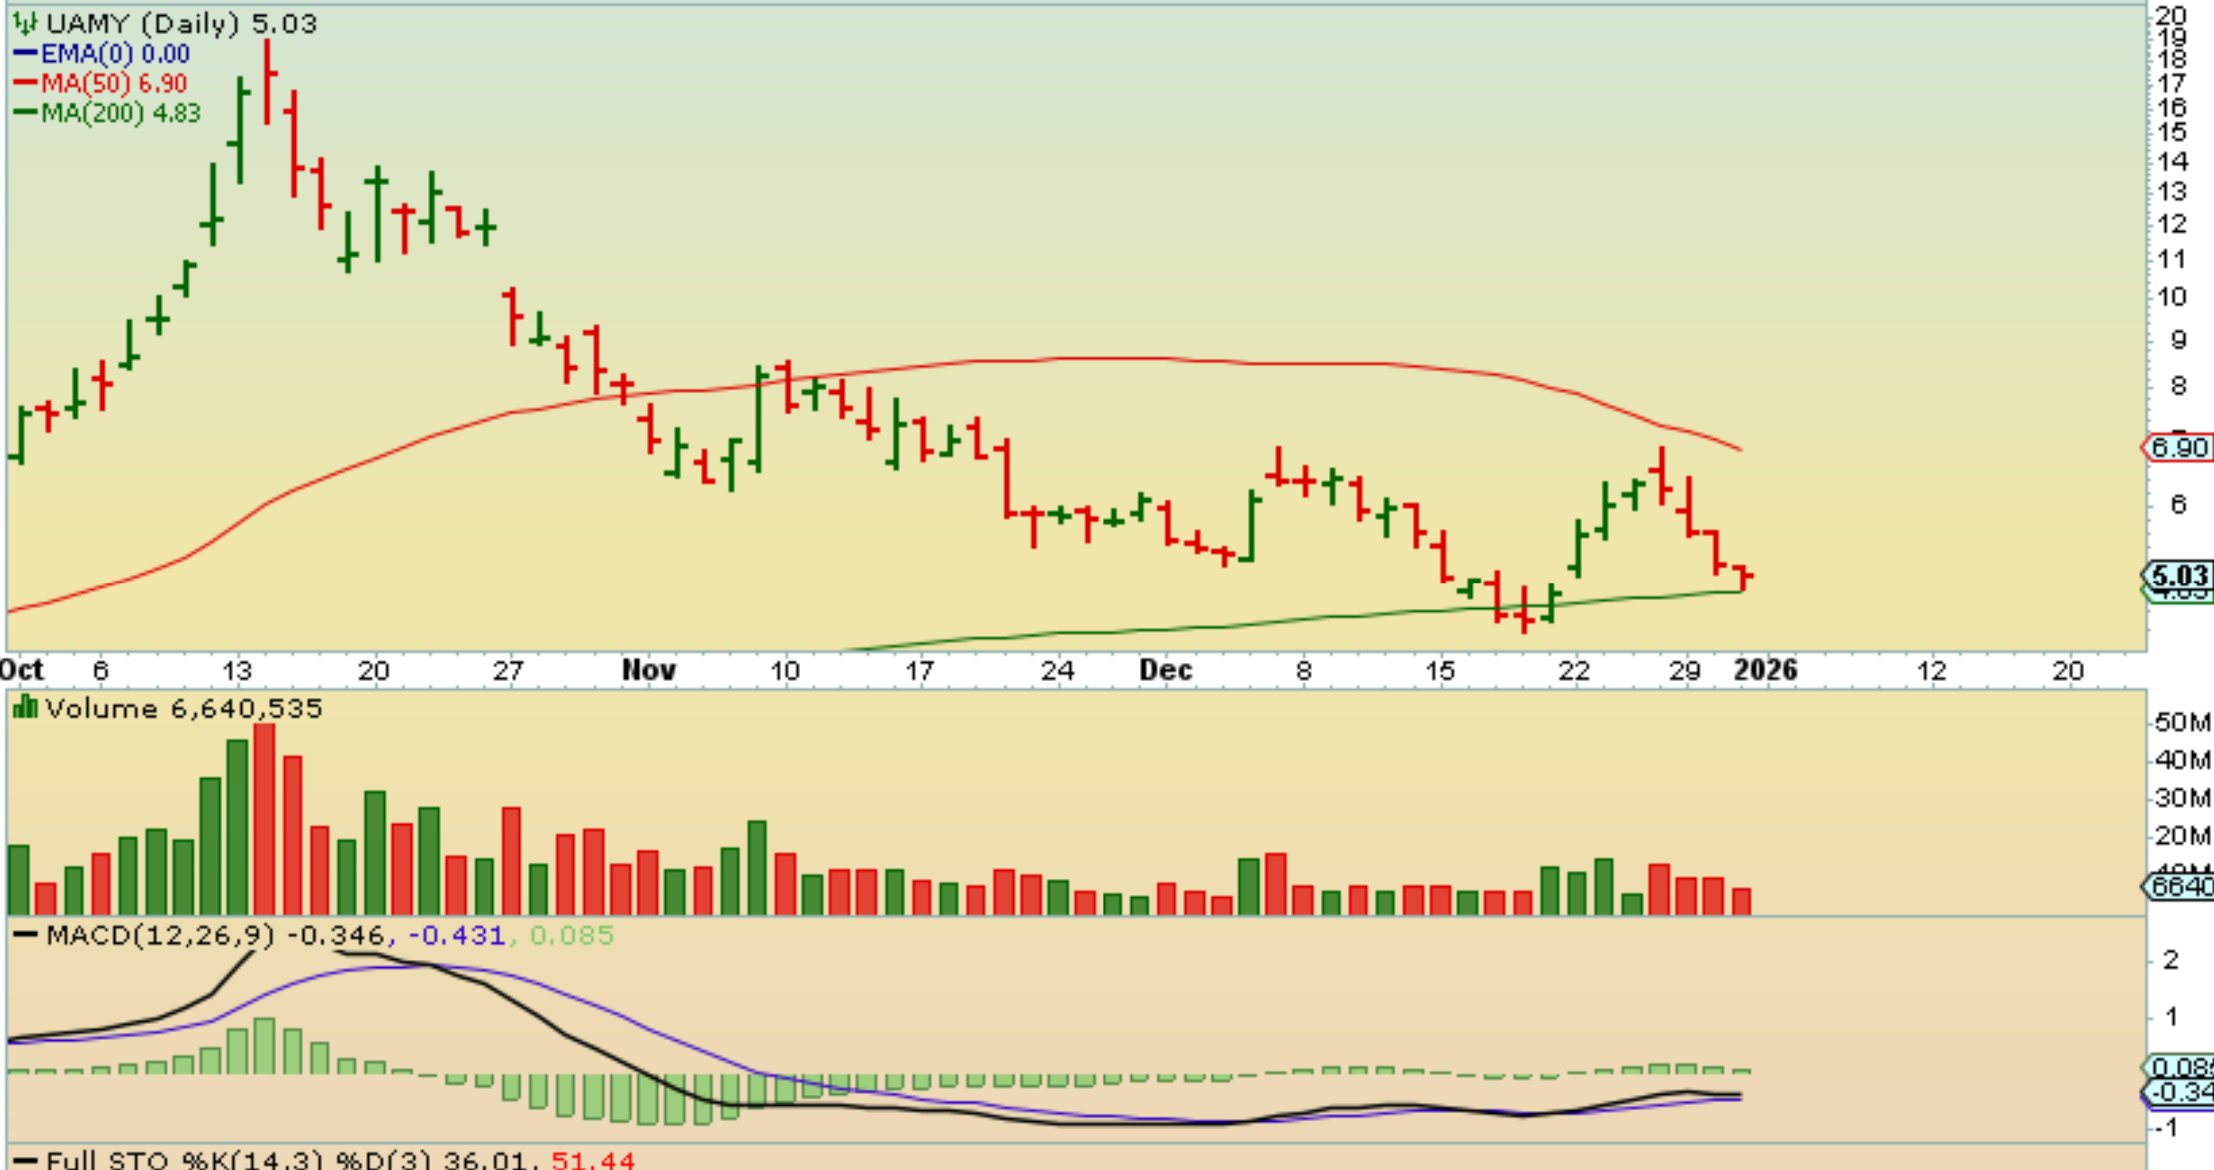Screen dimensions: 2214x1170
Task: Select the MA(200) 4.83 legend label
Action: click(x=120, y=113)
